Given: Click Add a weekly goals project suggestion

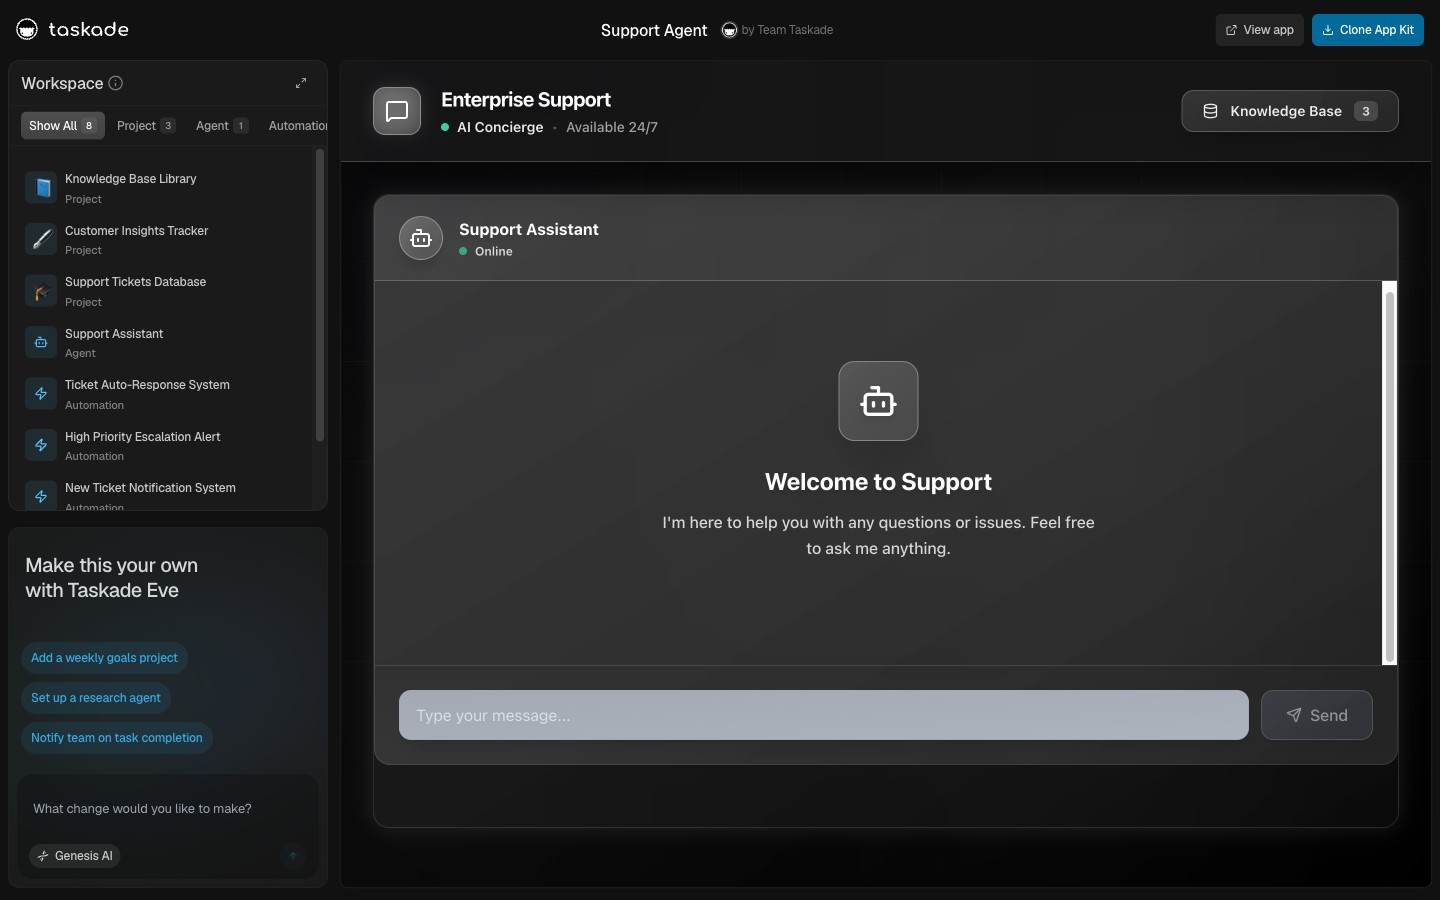Looking at the screenshot, I should point(104,658).
